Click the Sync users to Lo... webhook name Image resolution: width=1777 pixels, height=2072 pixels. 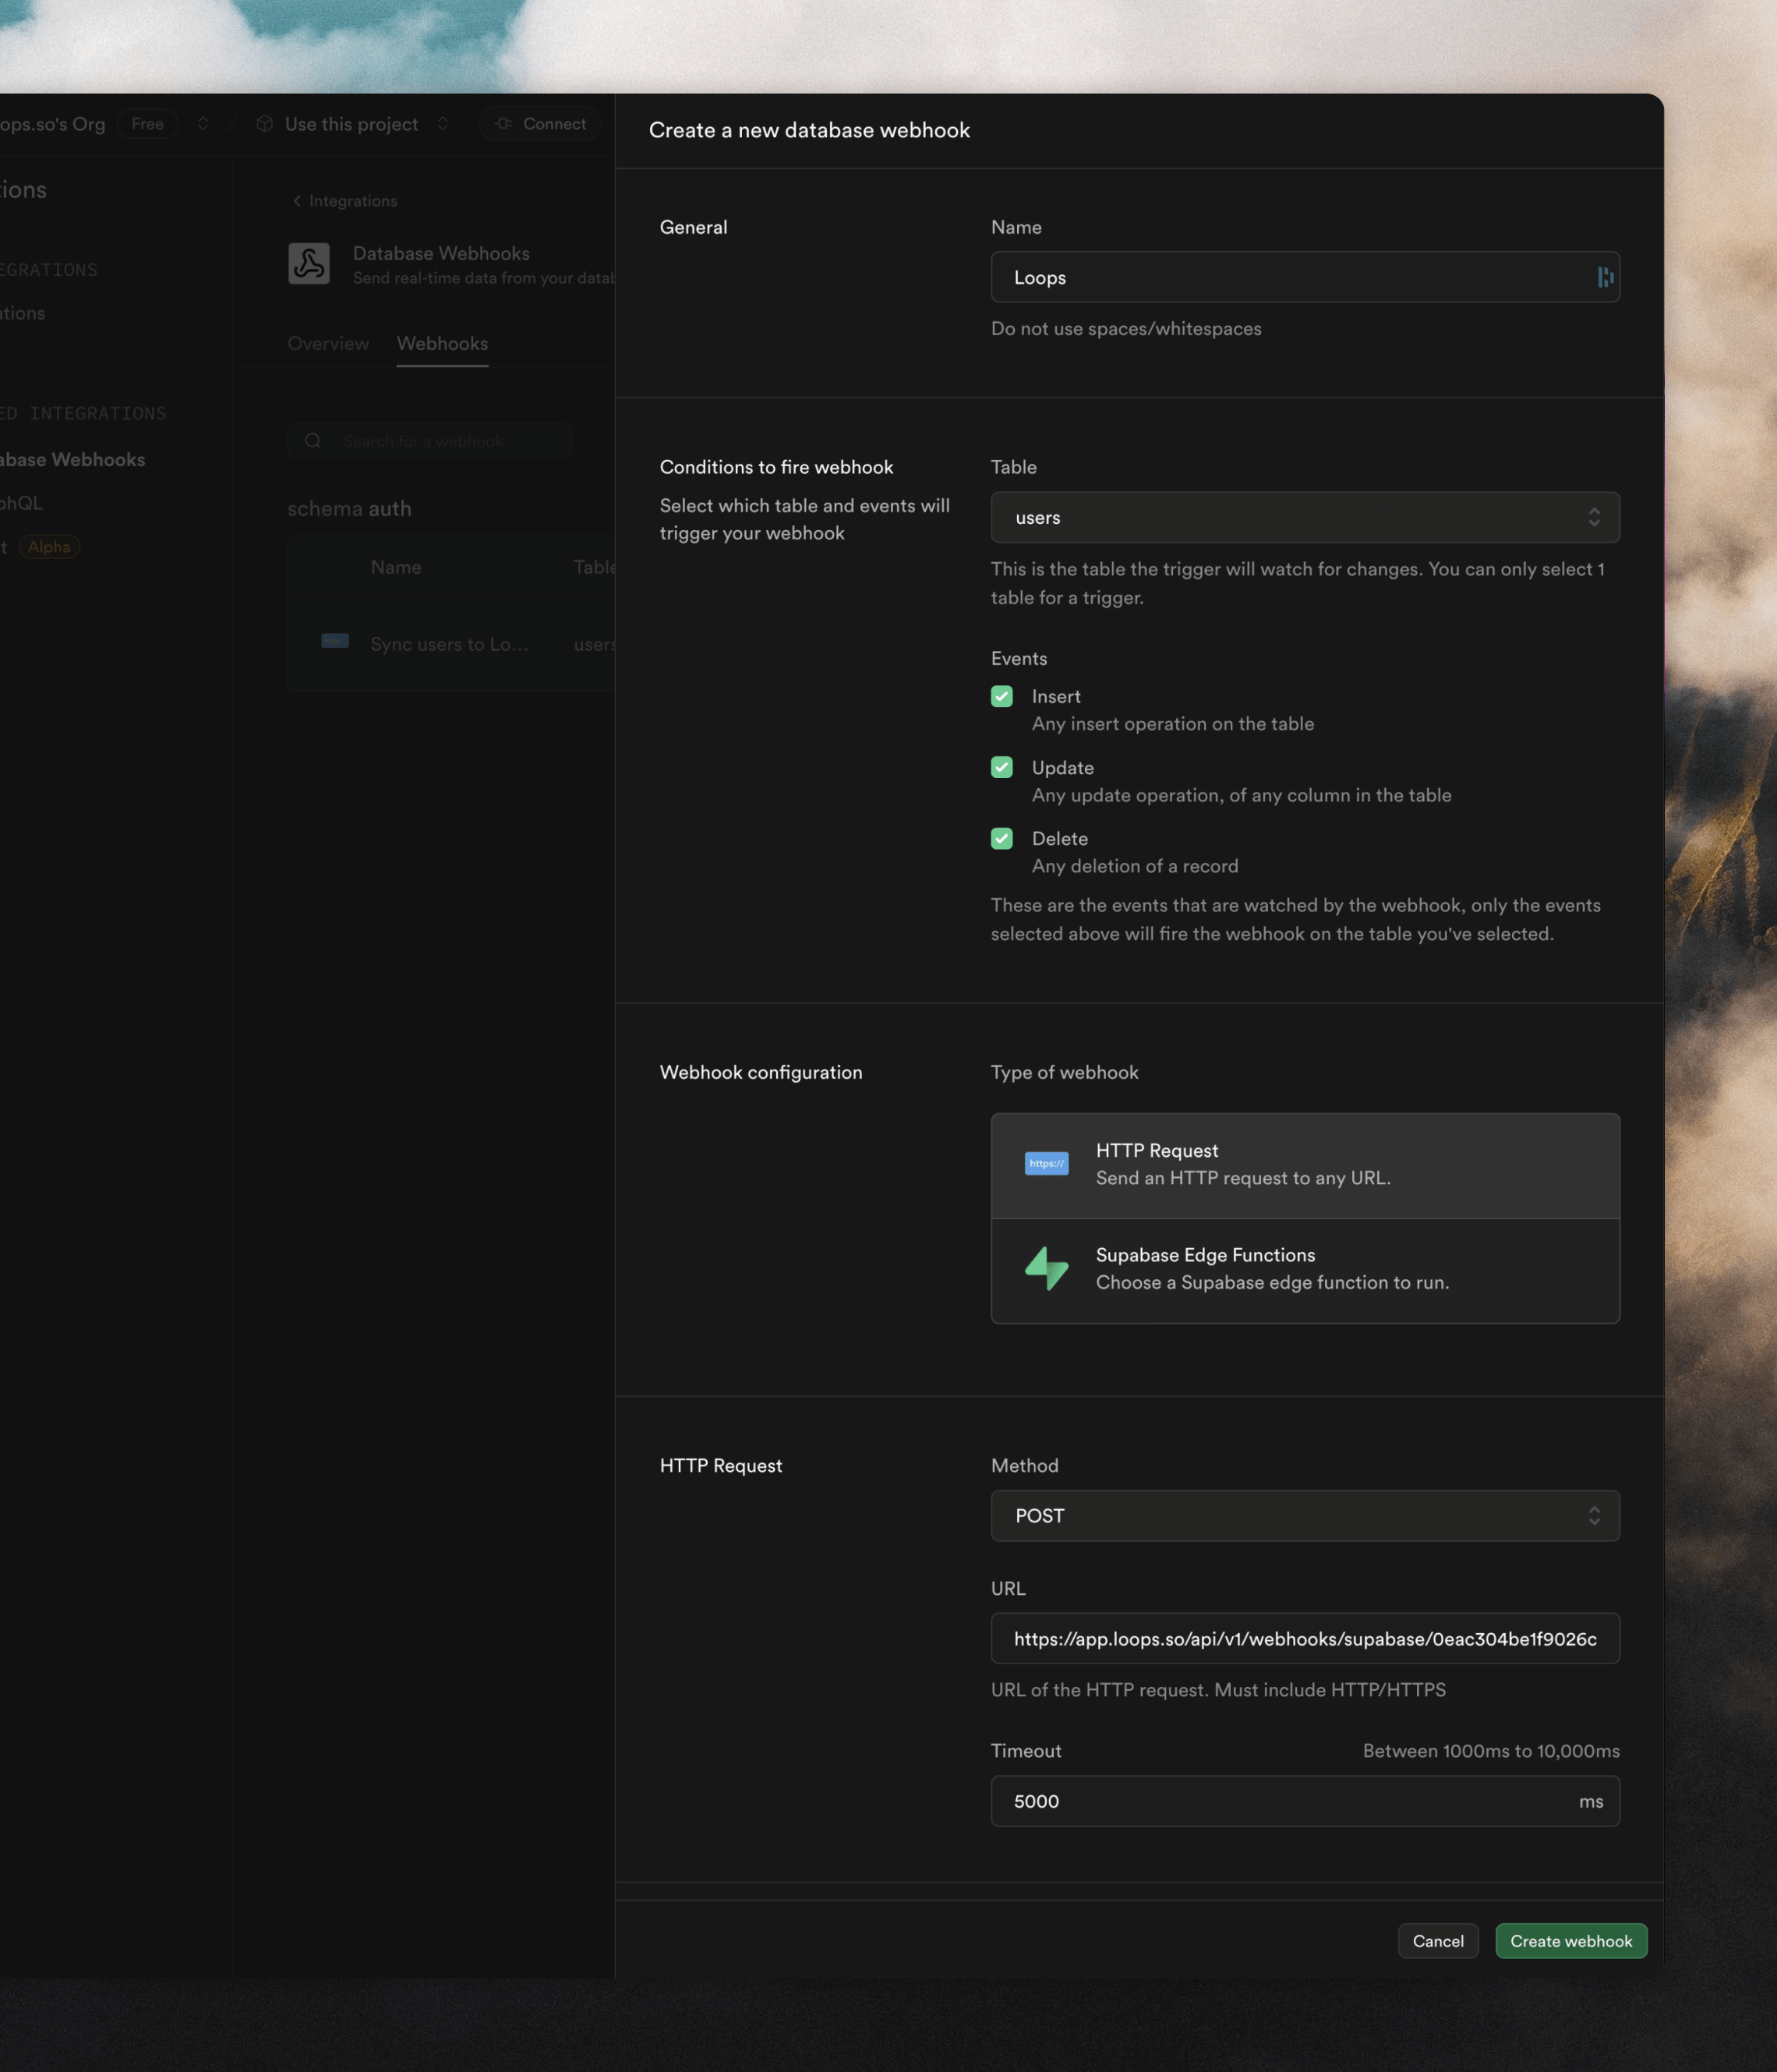pos(449,645)
